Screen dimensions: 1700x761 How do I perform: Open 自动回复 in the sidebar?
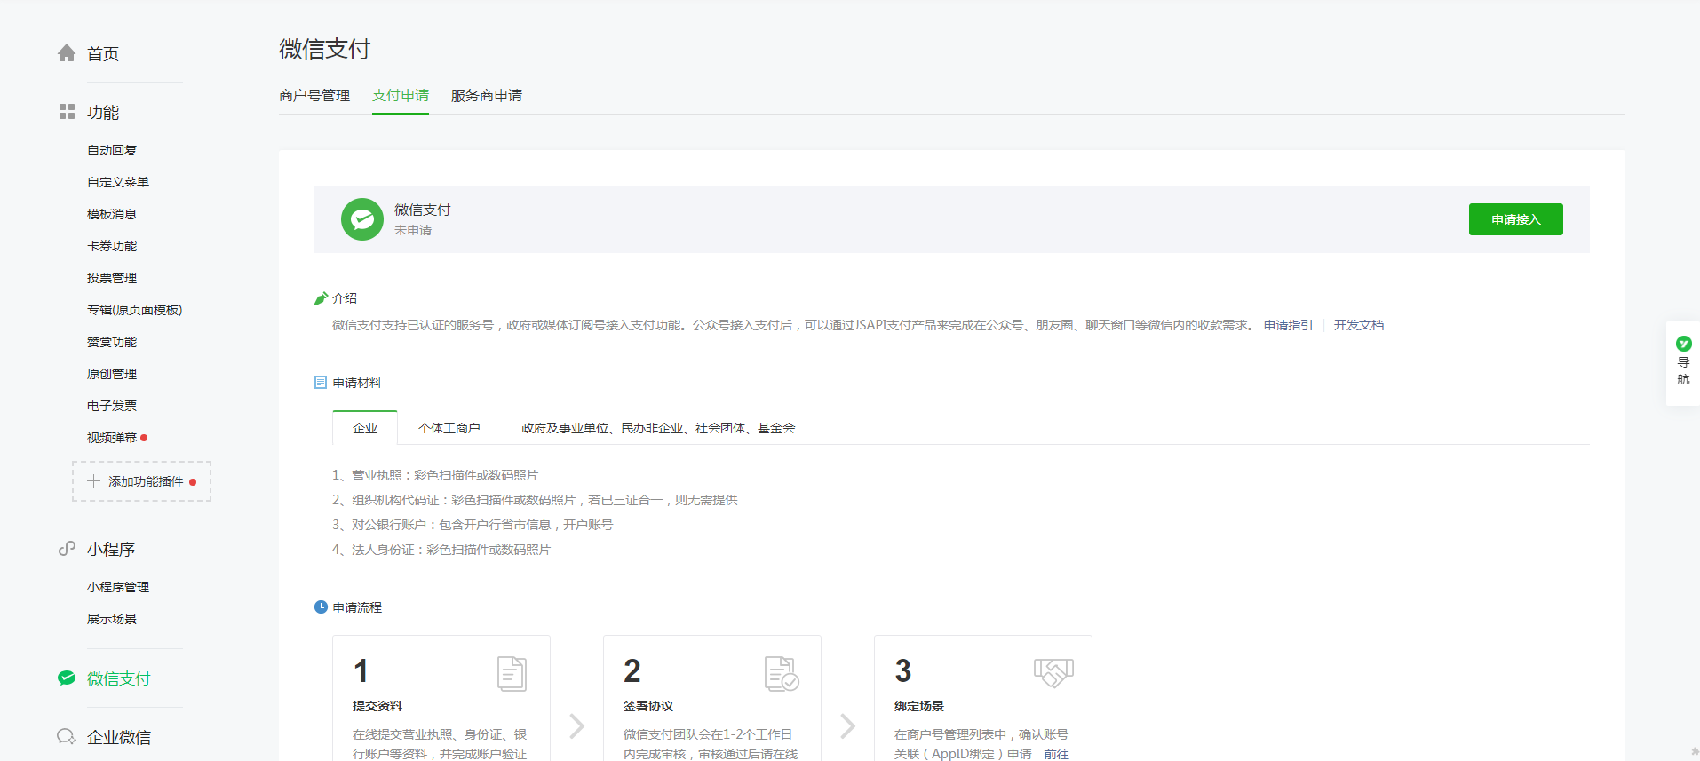[112, 150]
